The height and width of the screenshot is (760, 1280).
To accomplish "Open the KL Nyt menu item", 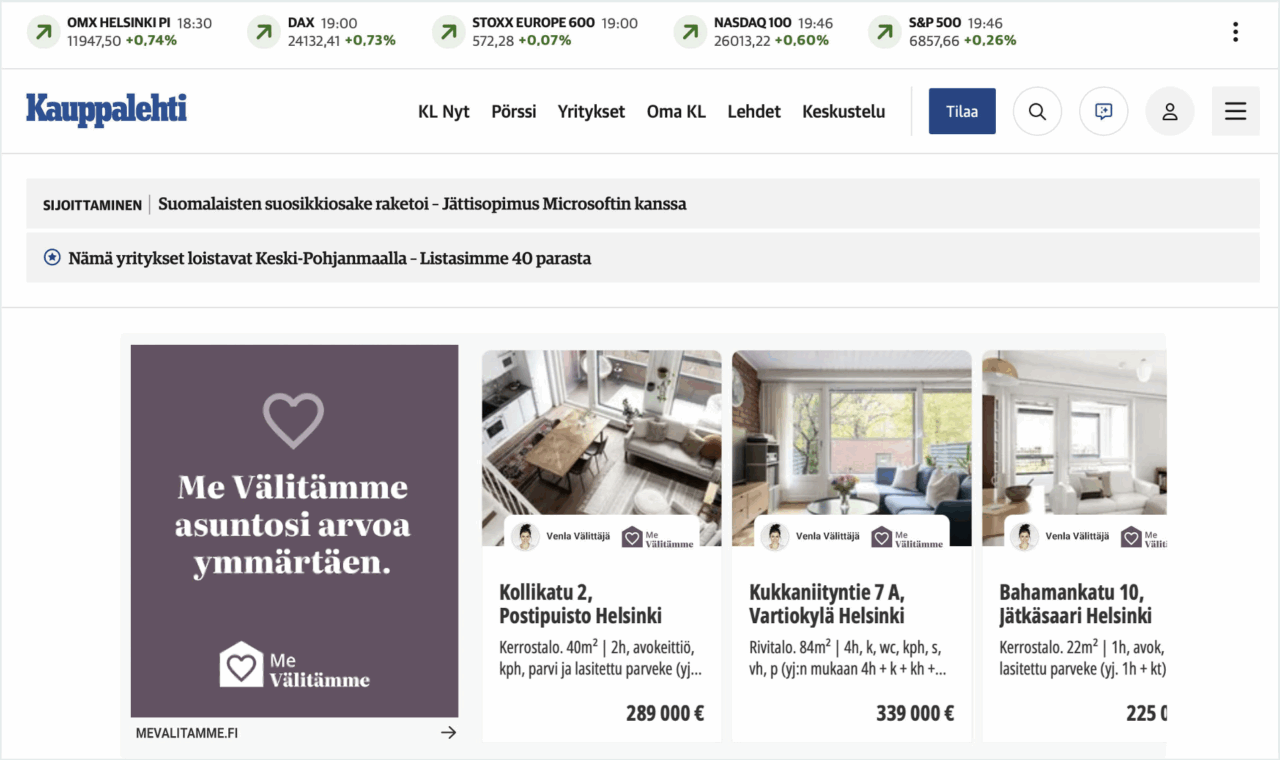I will [444, 112].
